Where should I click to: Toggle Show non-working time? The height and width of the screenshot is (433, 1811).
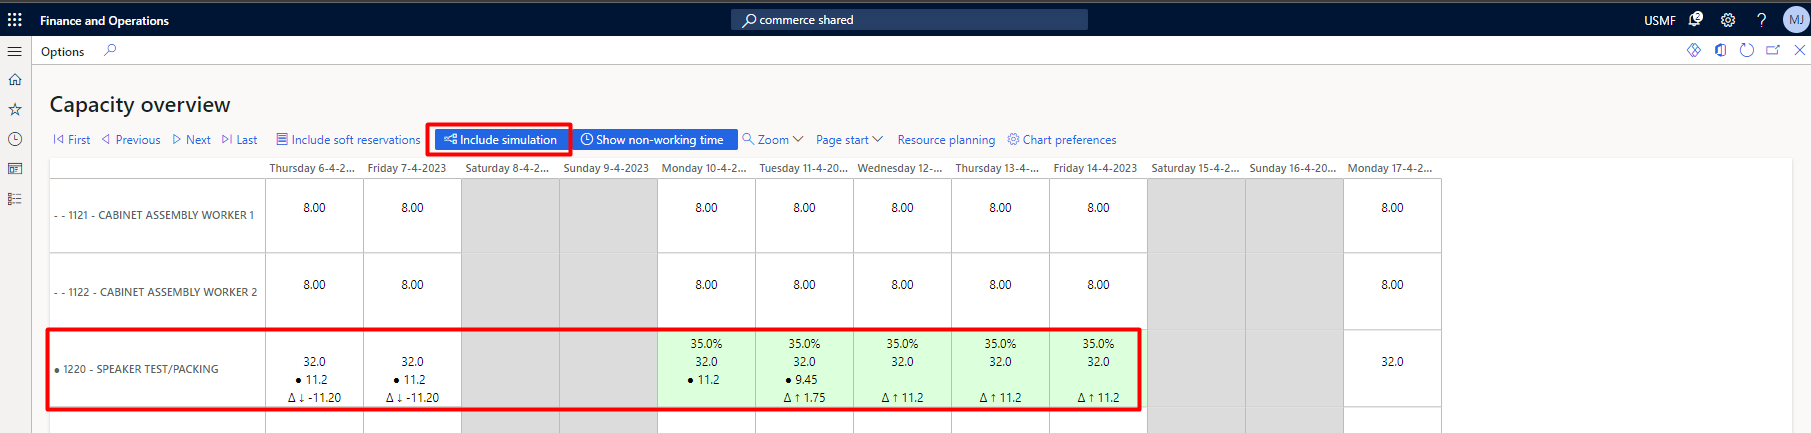coord(653,140)
